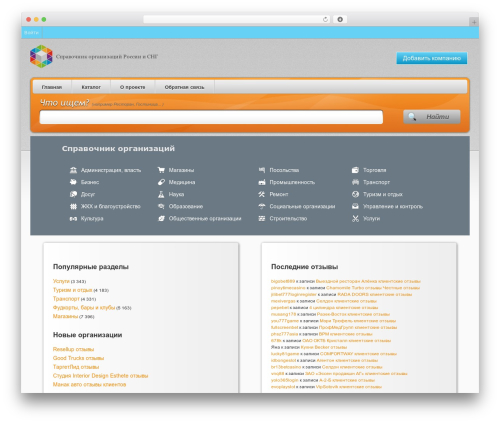Open the Good Trucks отзывы link
The height and width of the screenshot is (423, 500).
[78, 358]
